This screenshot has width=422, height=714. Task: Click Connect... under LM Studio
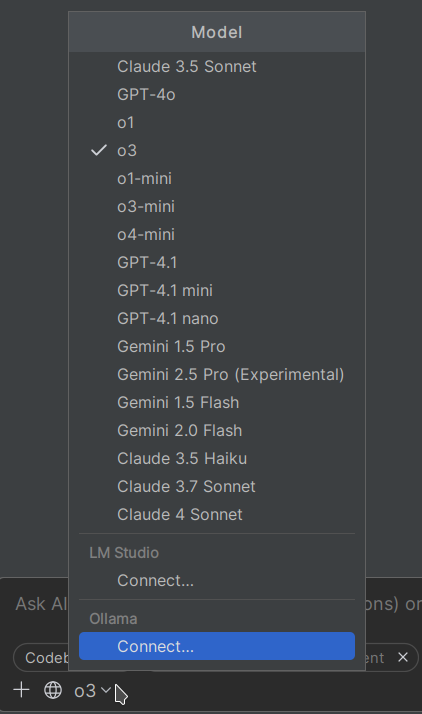click(217, 581)
